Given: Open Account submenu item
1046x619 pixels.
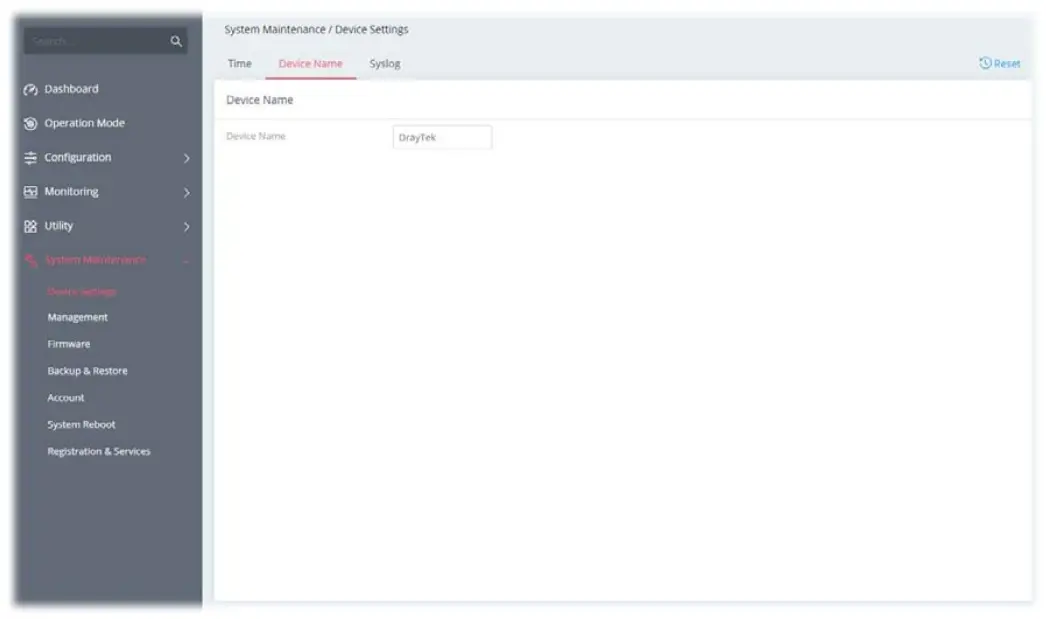Looking at the screenshot, I should [66, 398].
